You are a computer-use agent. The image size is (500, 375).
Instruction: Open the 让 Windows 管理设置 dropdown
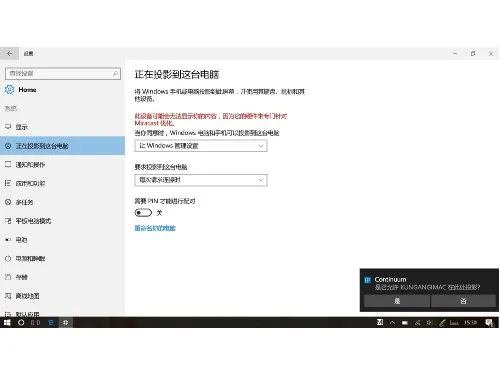[201, 146]
